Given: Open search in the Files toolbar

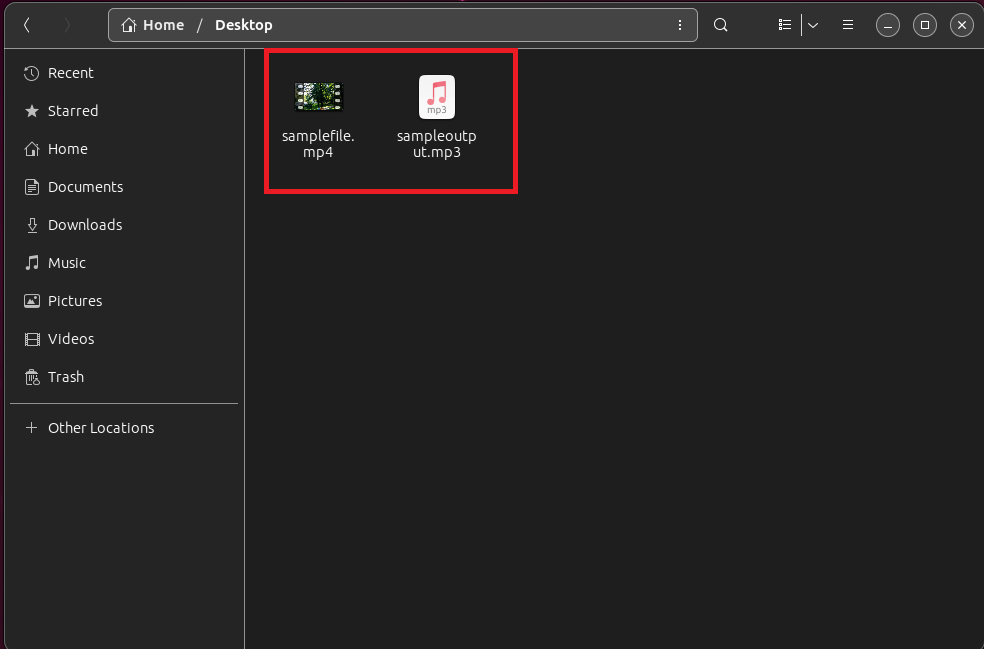Looking at the screenshot, I should tap(720, 24).
